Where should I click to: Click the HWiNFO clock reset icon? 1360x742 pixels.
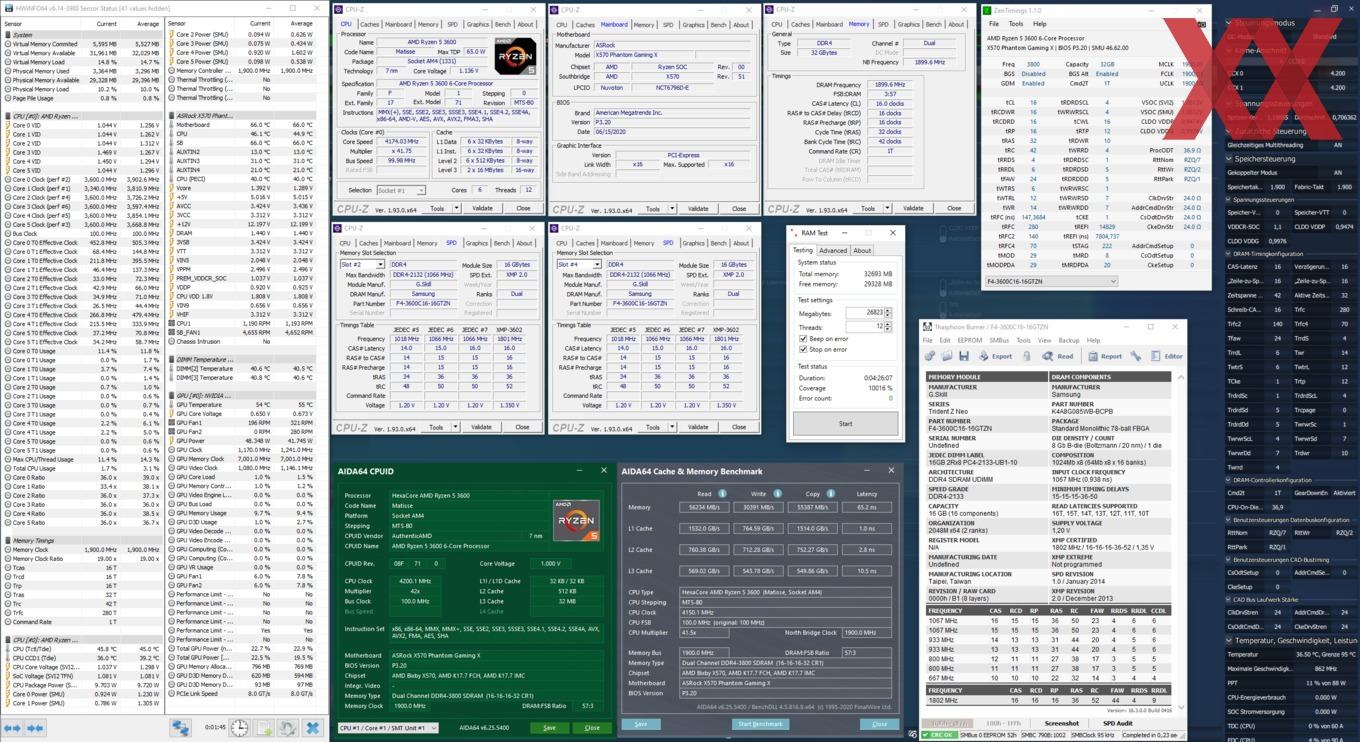[x=240, y=728]
